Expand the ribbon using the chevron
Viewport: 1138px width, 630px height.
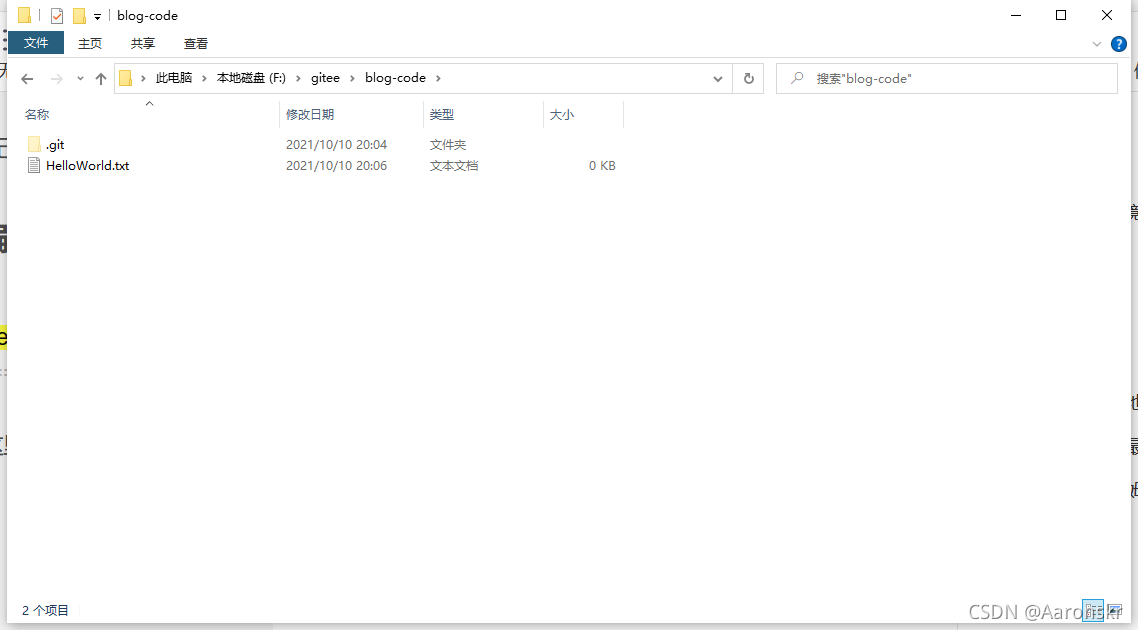click(1097, 44)
